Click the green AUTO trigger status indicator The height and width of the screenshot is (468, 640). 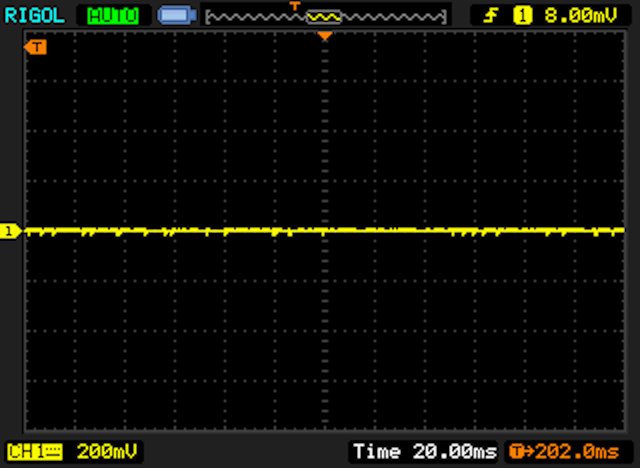click(x=113, y=16)
